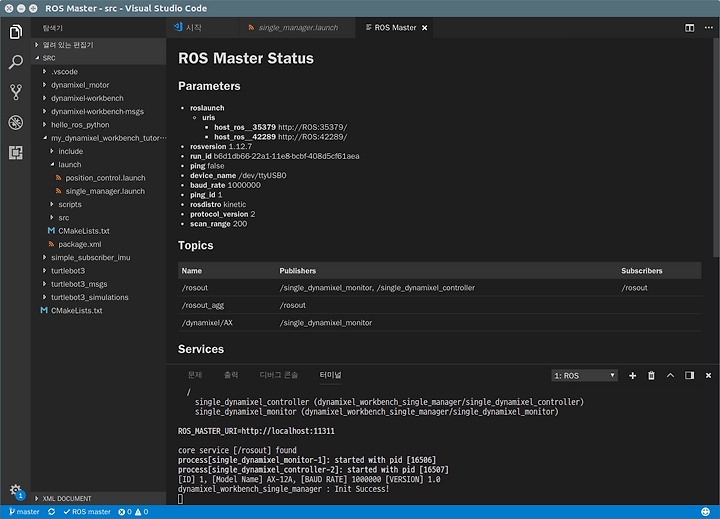The width and height of the screenshot is (720, 519).
Task: Open single_manager.launch in the tree
Action: tap(98, 191)
